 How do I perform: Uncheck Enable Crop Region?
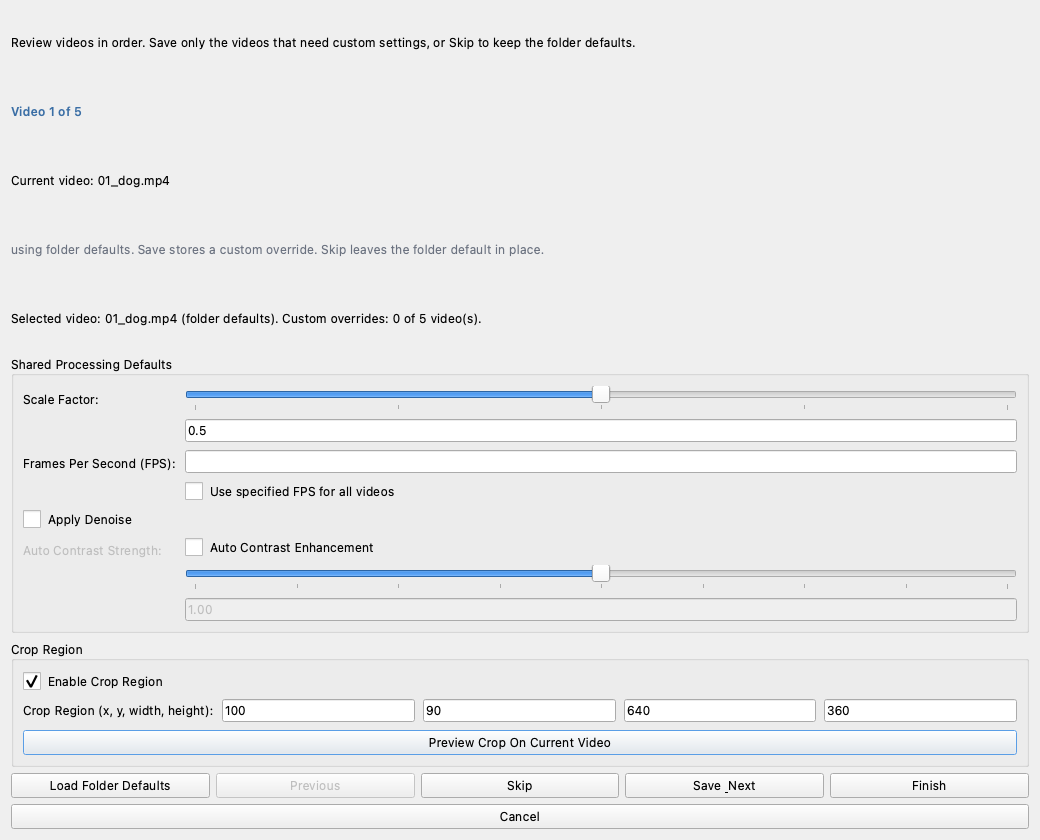coord(31,681)
